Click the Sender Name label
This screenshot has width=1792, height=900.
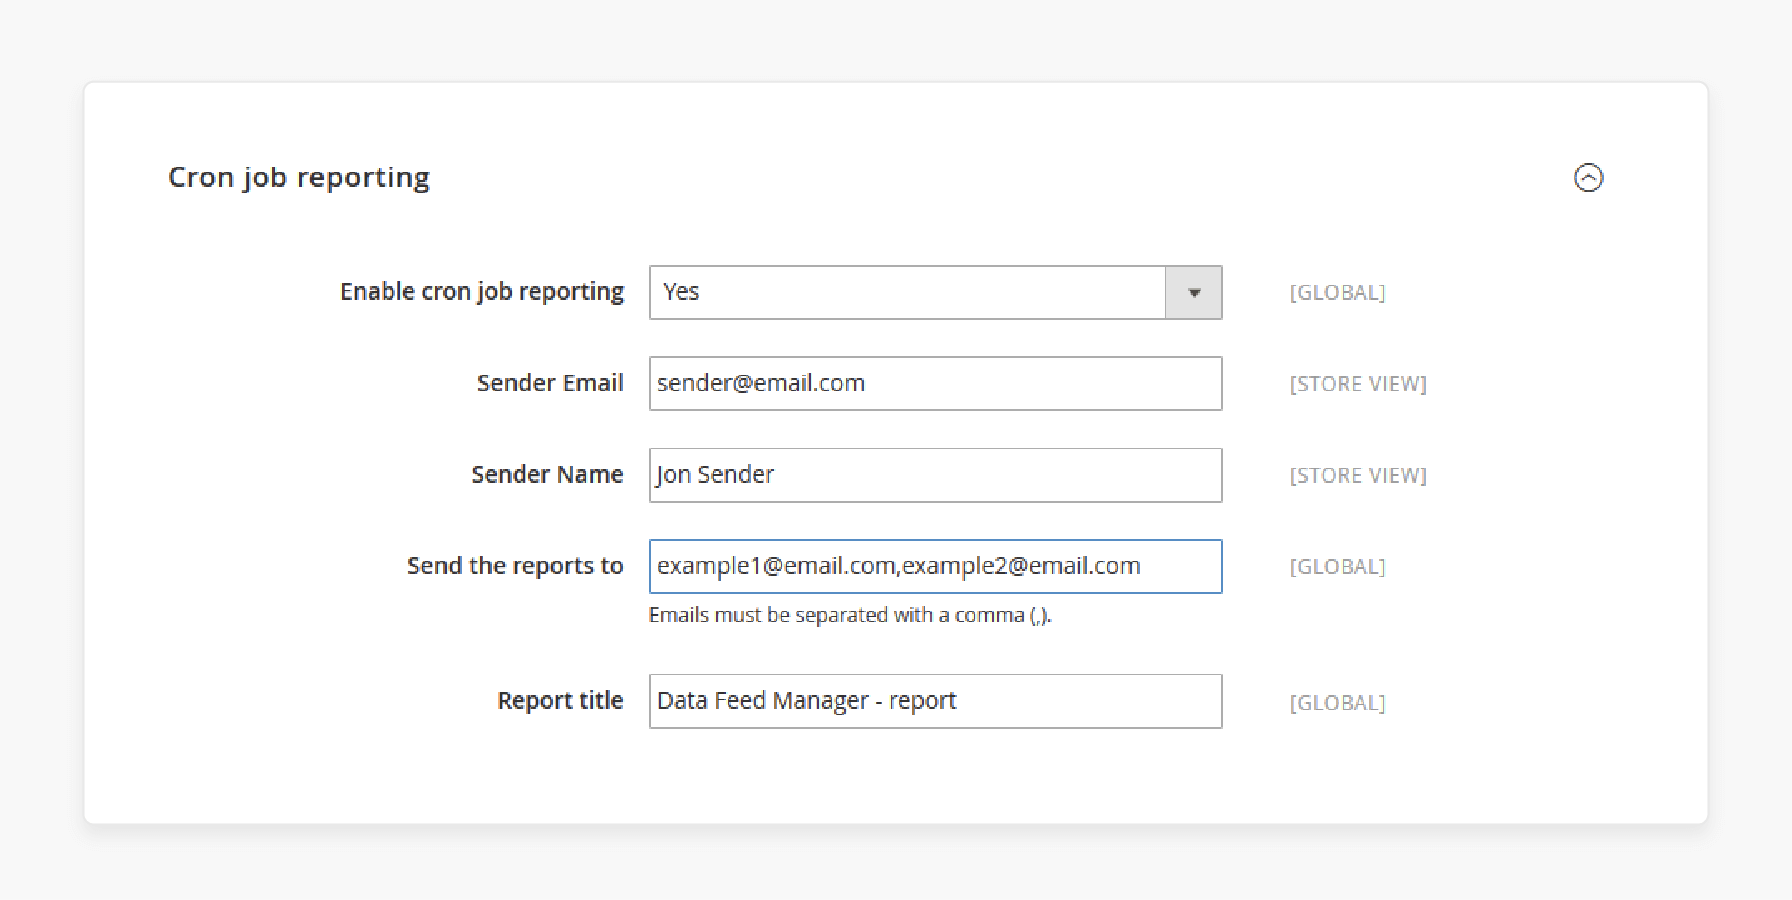coord(547,475)
